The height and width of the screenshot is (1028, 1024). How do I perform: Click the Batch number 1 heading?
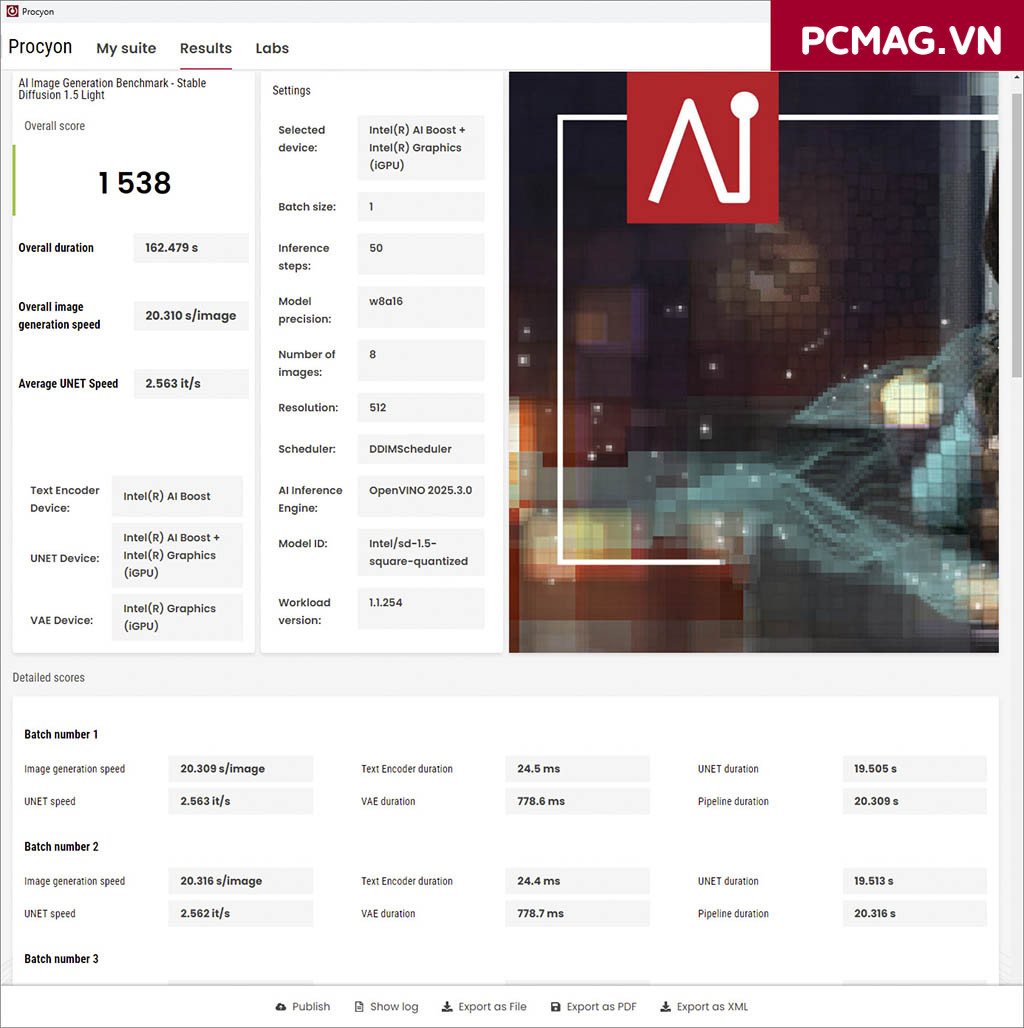[x=61, y=735]
